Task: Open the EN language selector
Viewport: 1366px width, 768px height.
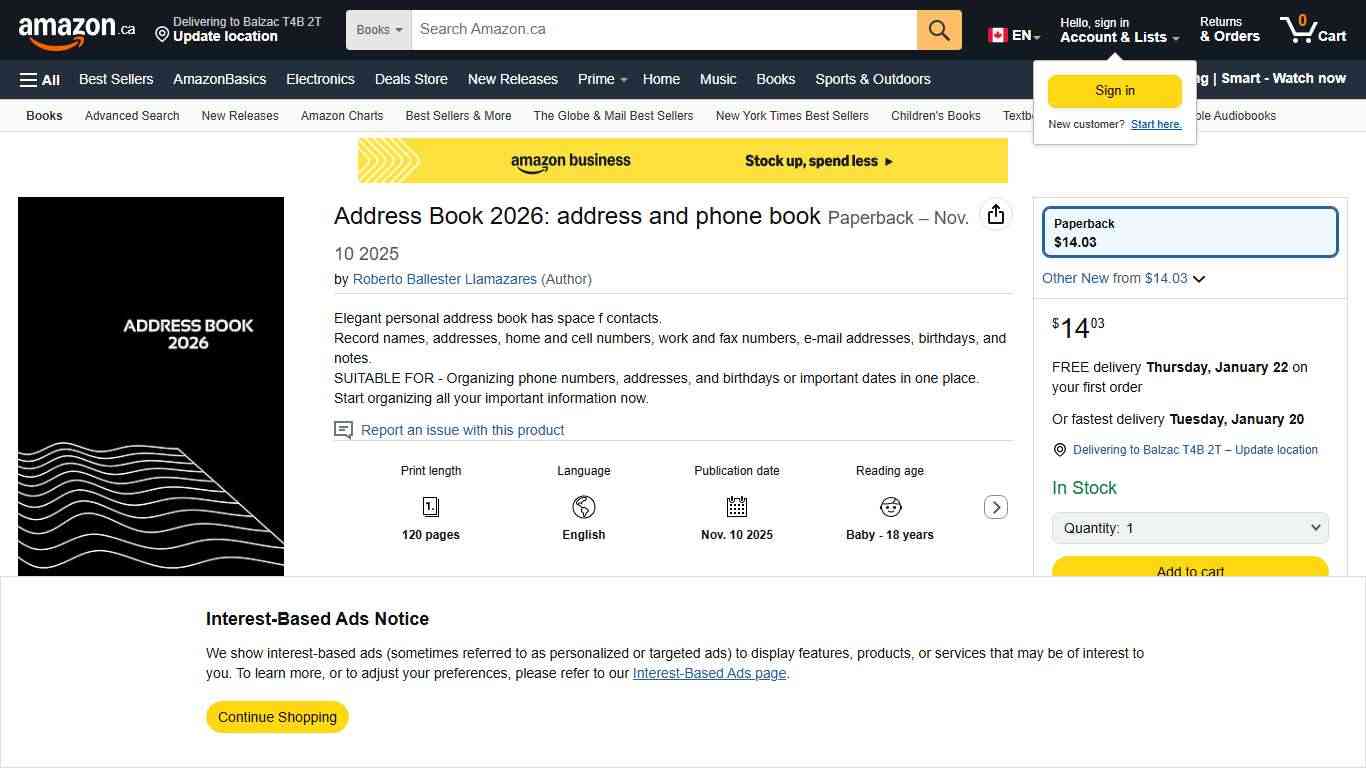Action: click(1013, 33)
